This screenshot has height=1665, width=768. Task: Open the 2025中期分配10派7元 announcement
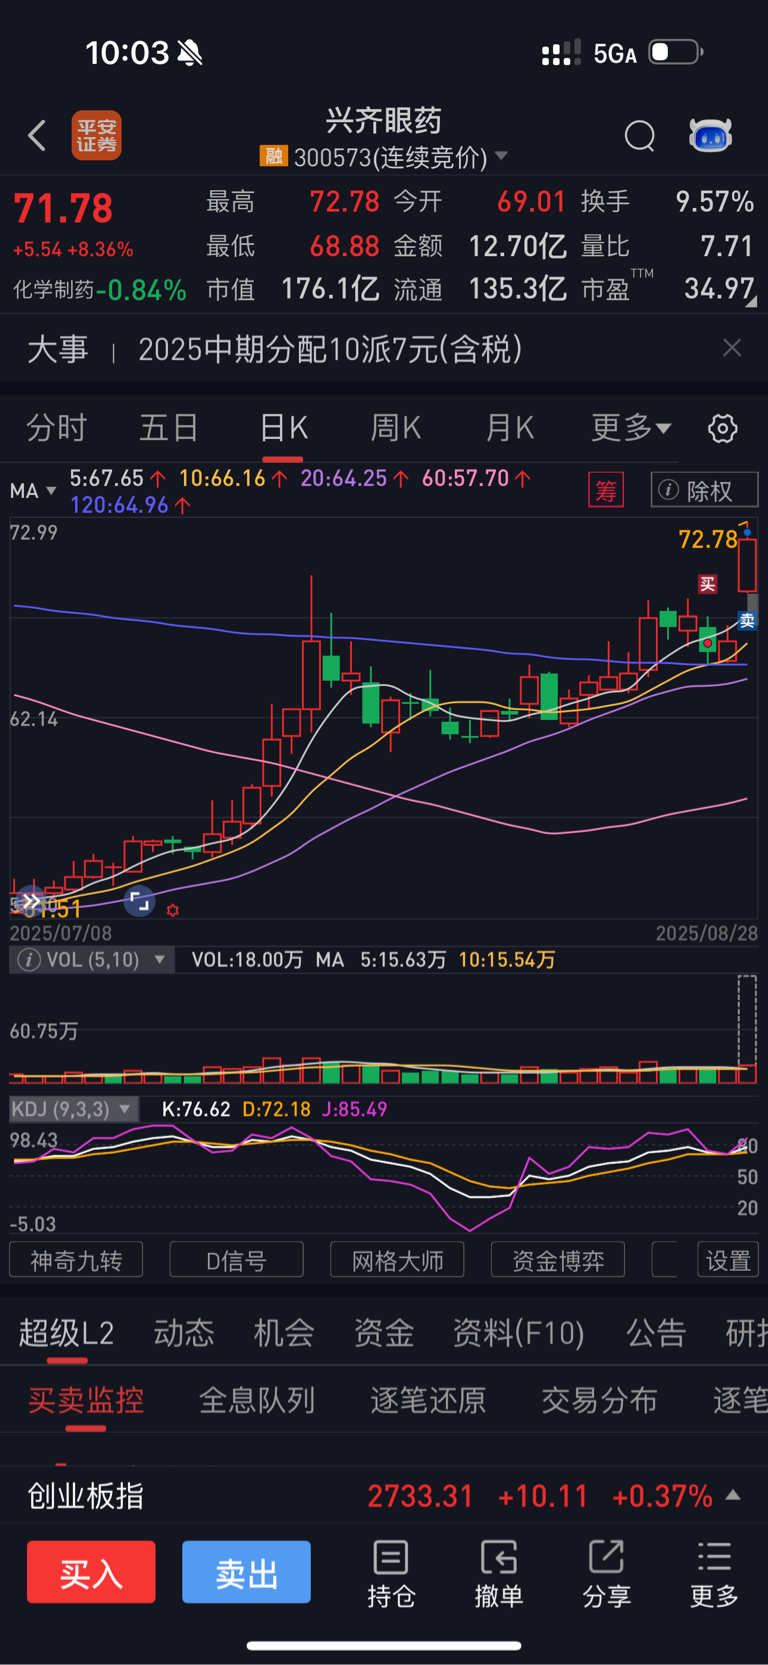click(x=330, y=349)
